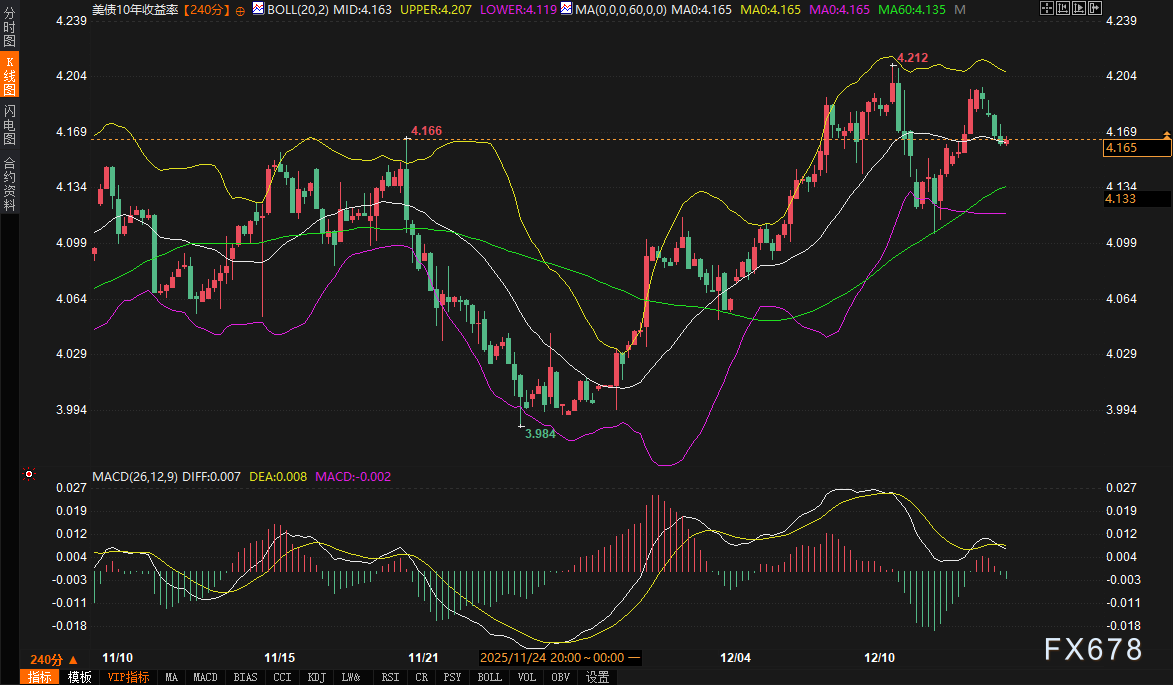Toggle the MACD indicator in bottom bar
This screenshot has width=1173, height=685.
[205, 677]
